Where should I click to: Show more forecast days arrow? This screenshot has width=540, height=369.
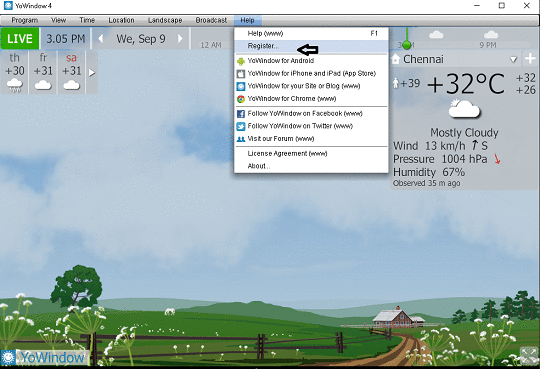[92, 73]
